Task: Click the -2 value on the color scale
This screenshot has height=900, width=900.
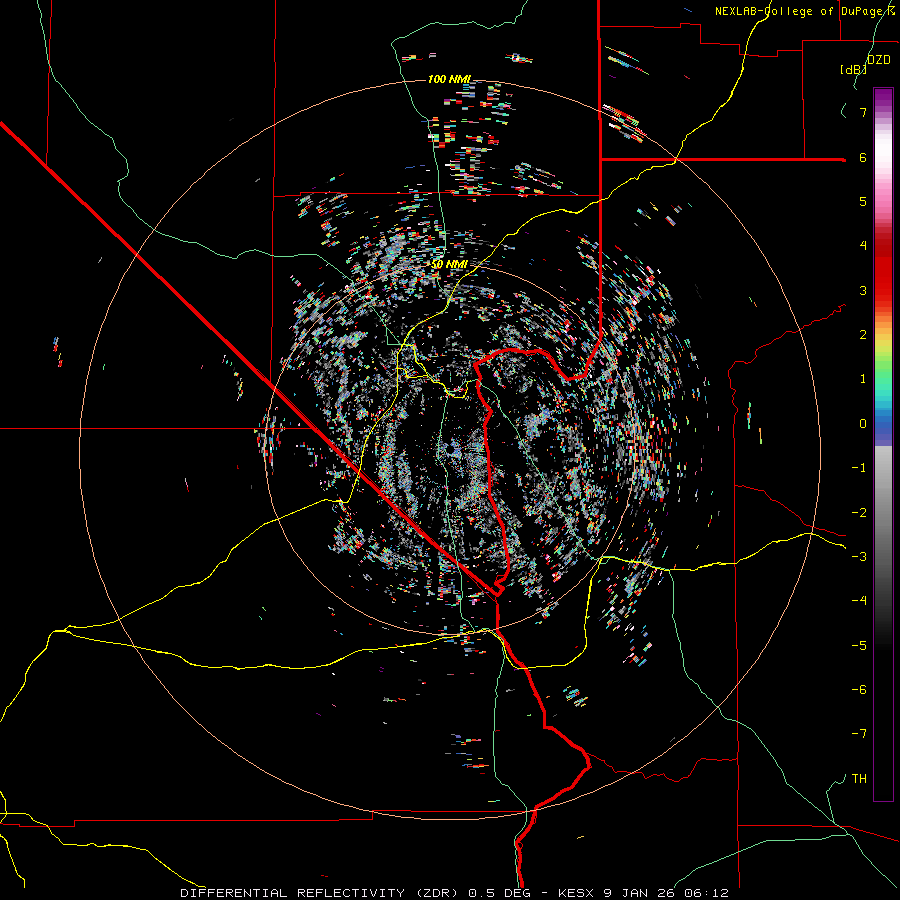Action: pos(859,512)
